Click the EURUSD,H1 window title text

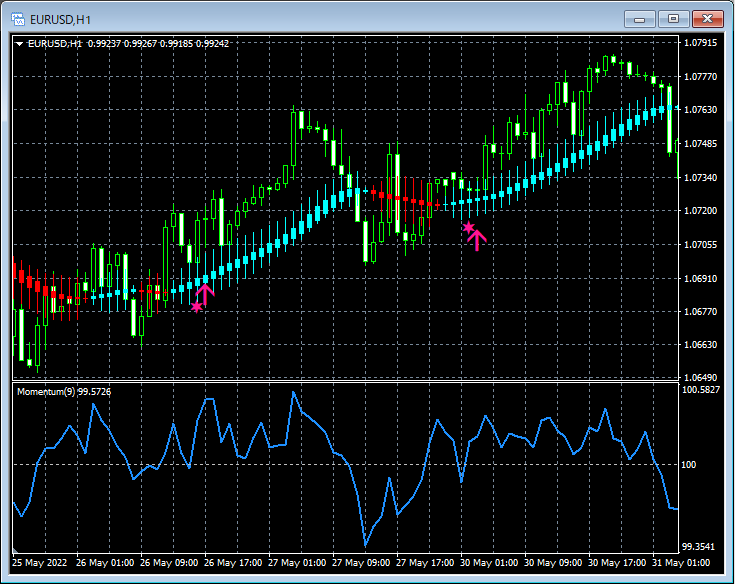click(60, 20)
